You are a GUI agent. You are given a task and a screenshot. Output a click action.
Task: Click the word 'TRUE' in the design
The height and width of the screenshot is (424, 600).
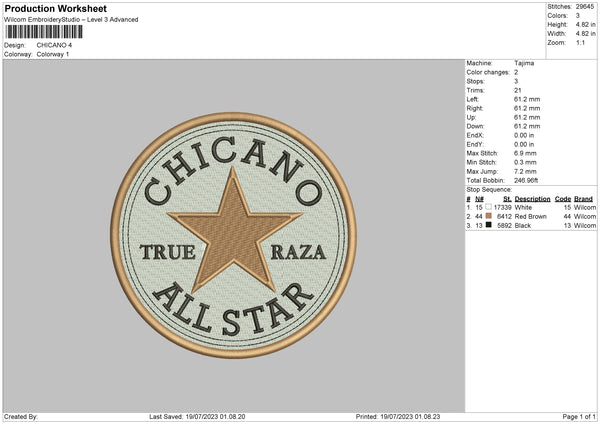(x=168, y=252)
